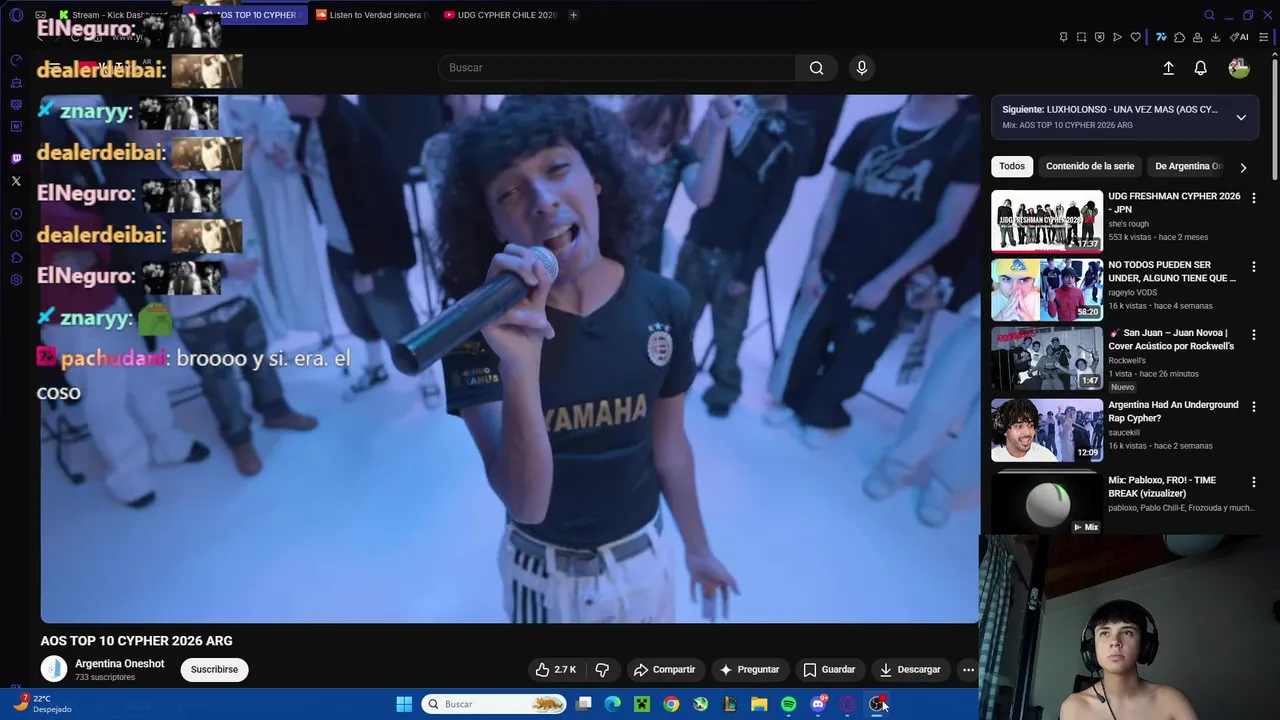Click the Guardar save button
Image resolution: width=1280 pixels, height=720 pixels.
(x=829, y=669)
